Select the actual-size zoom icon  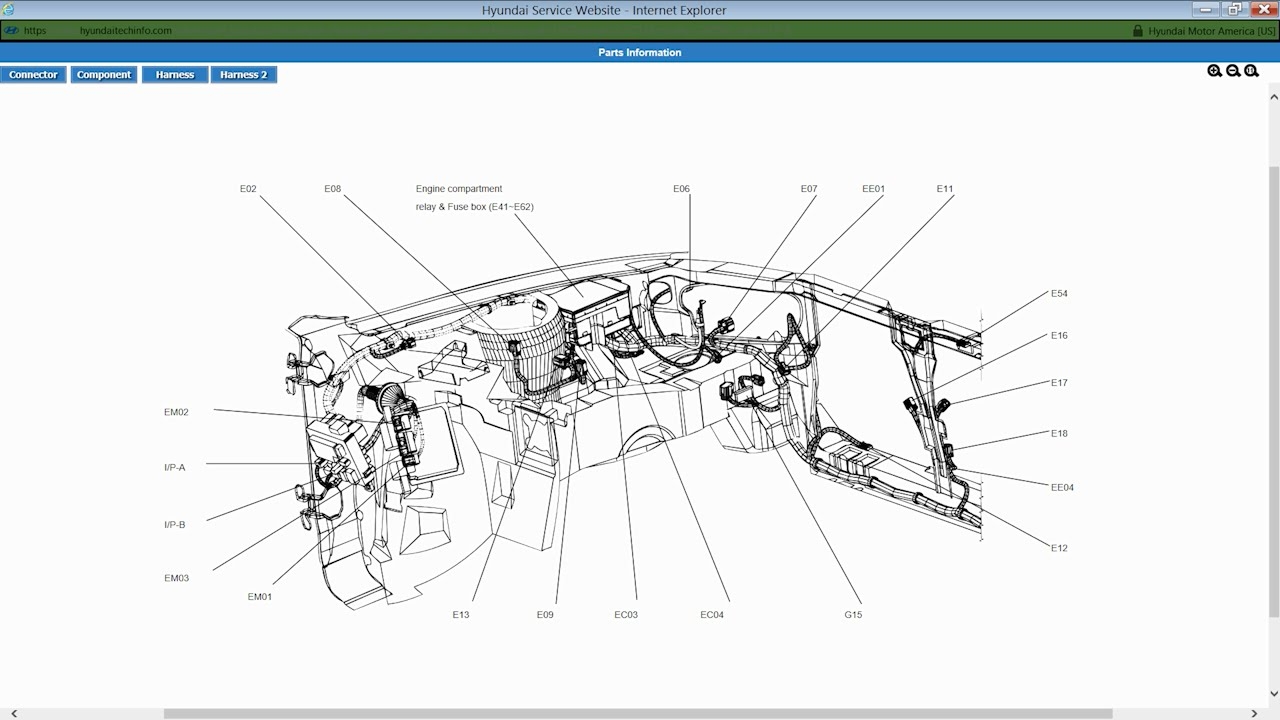click(1251, 70)
